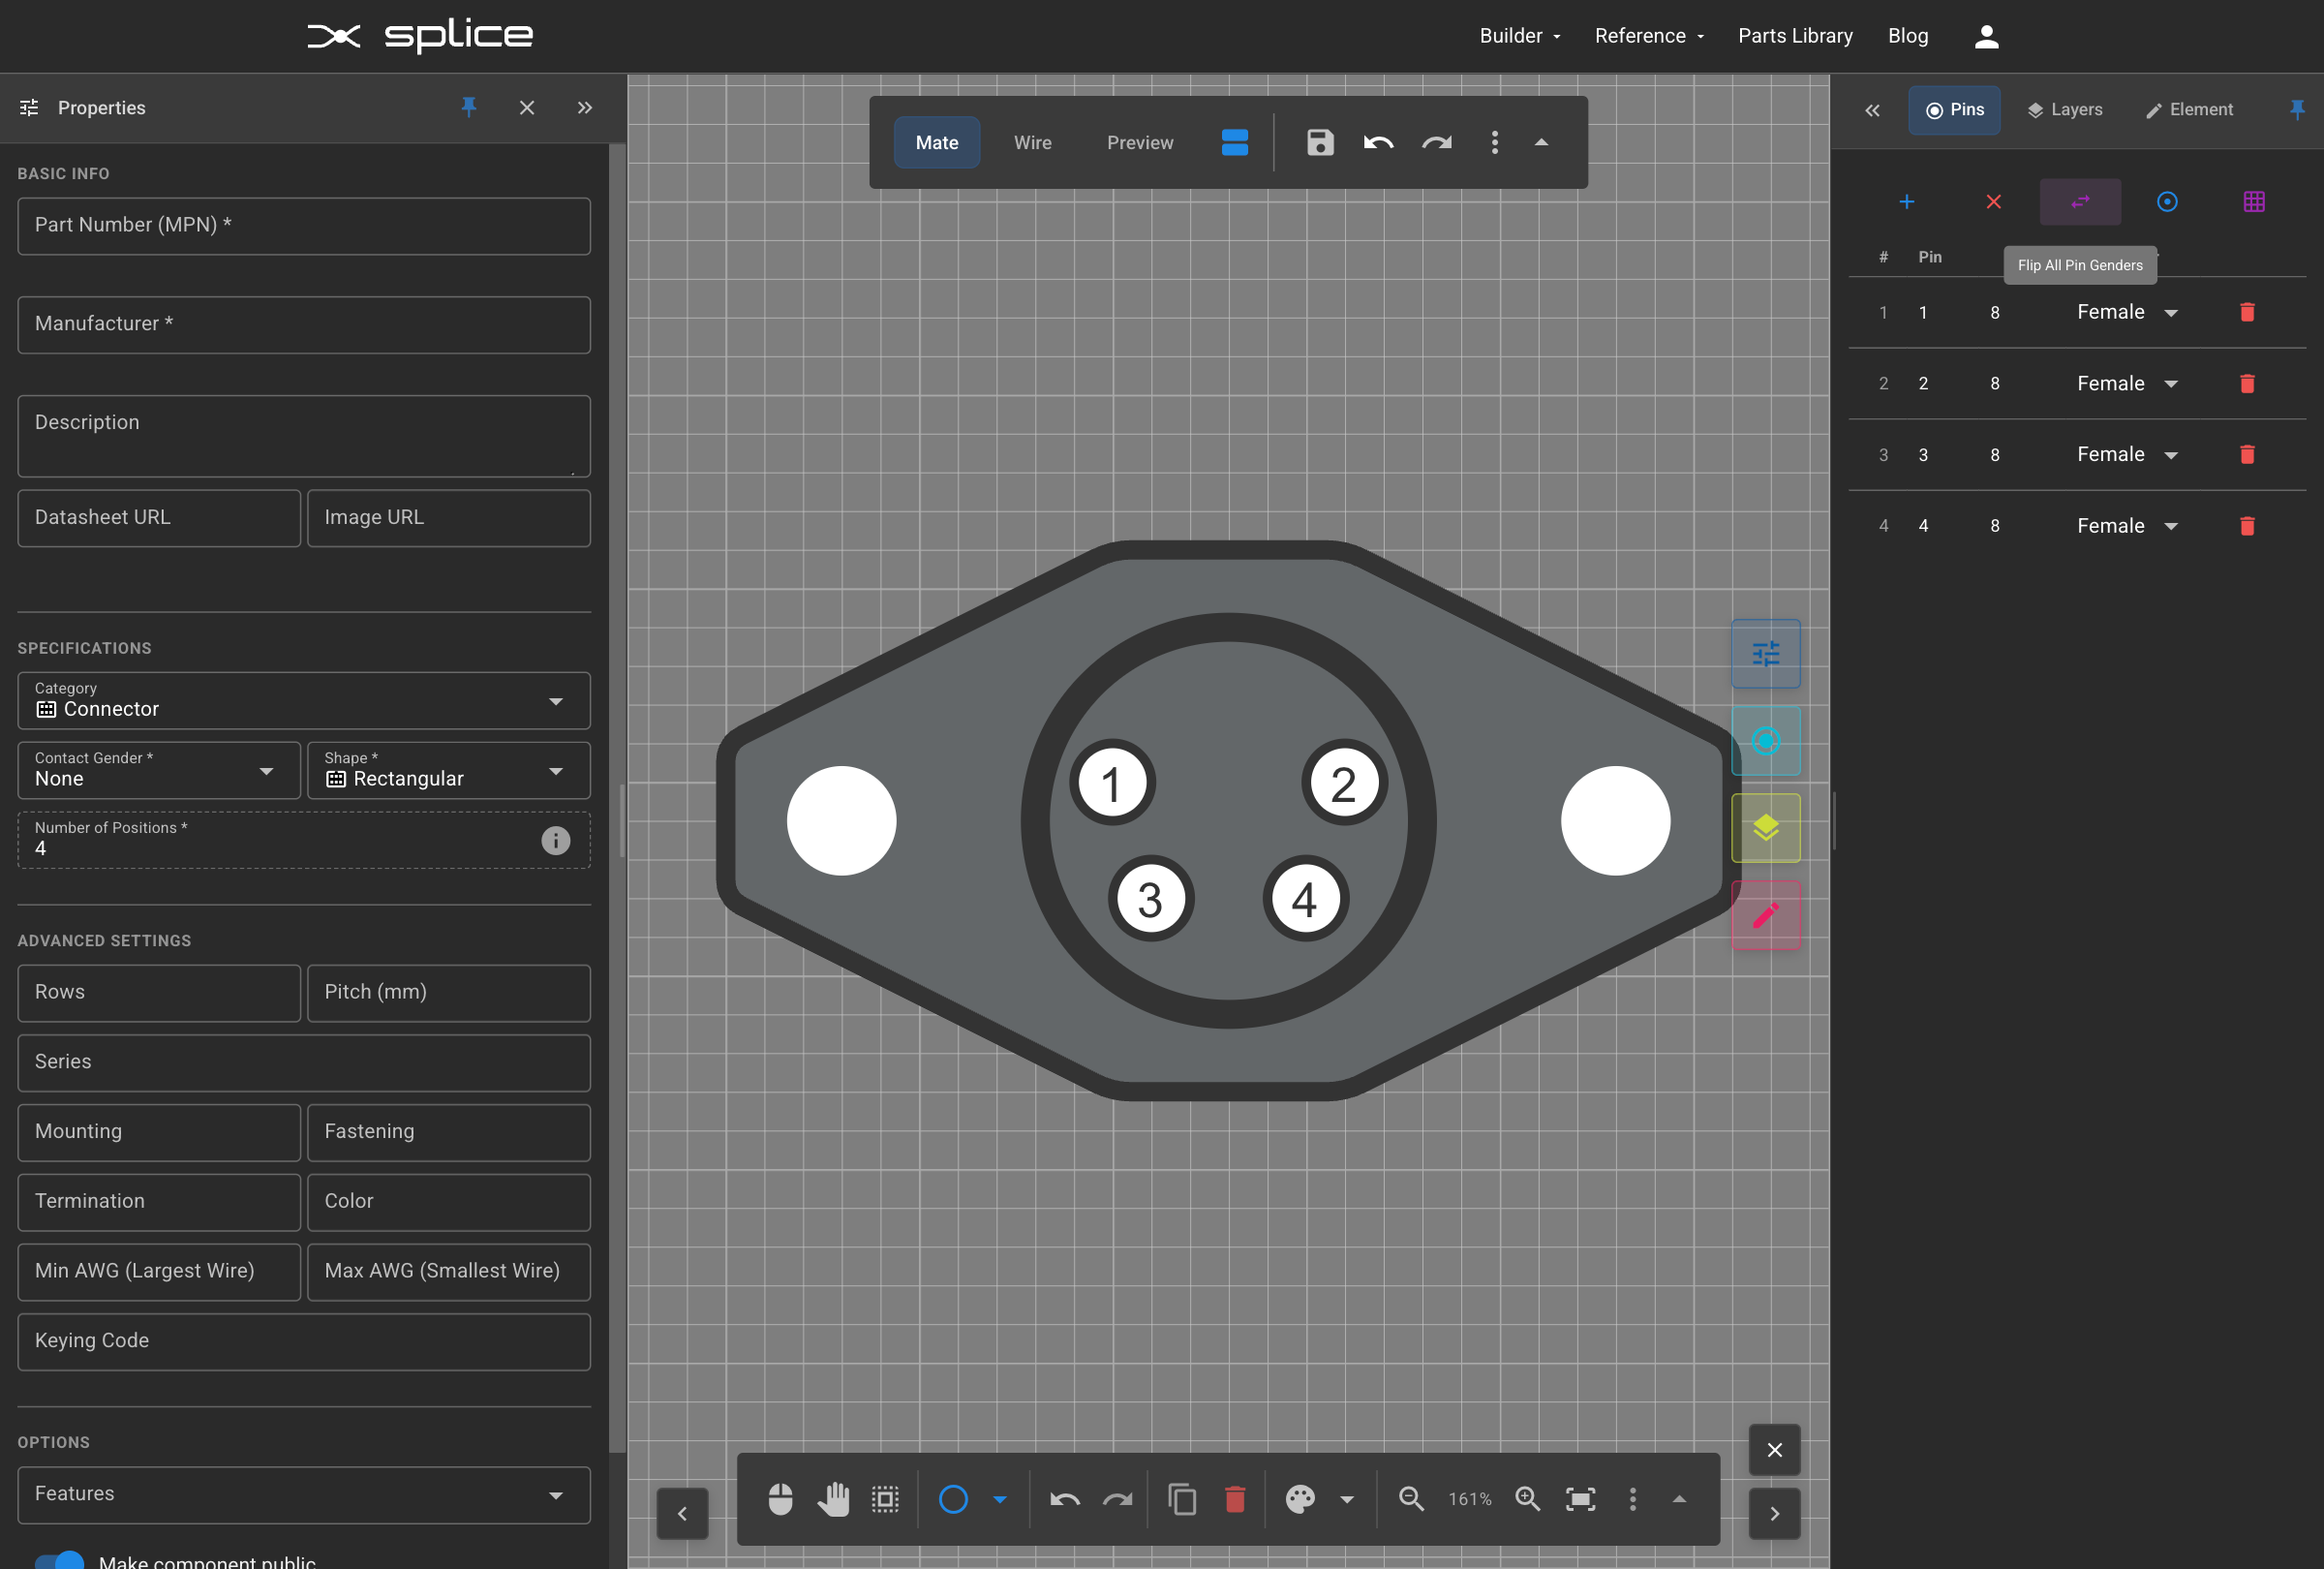Add a new pin with the plus icon
The width and height of the screenshot is (2324, 1569).
(x=1906, y=202)
